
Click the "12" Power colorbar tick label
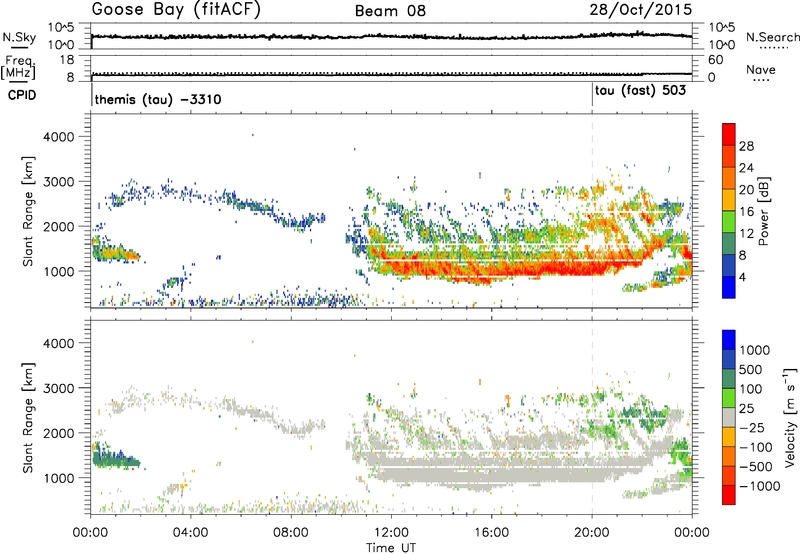[x=746, y=234]
